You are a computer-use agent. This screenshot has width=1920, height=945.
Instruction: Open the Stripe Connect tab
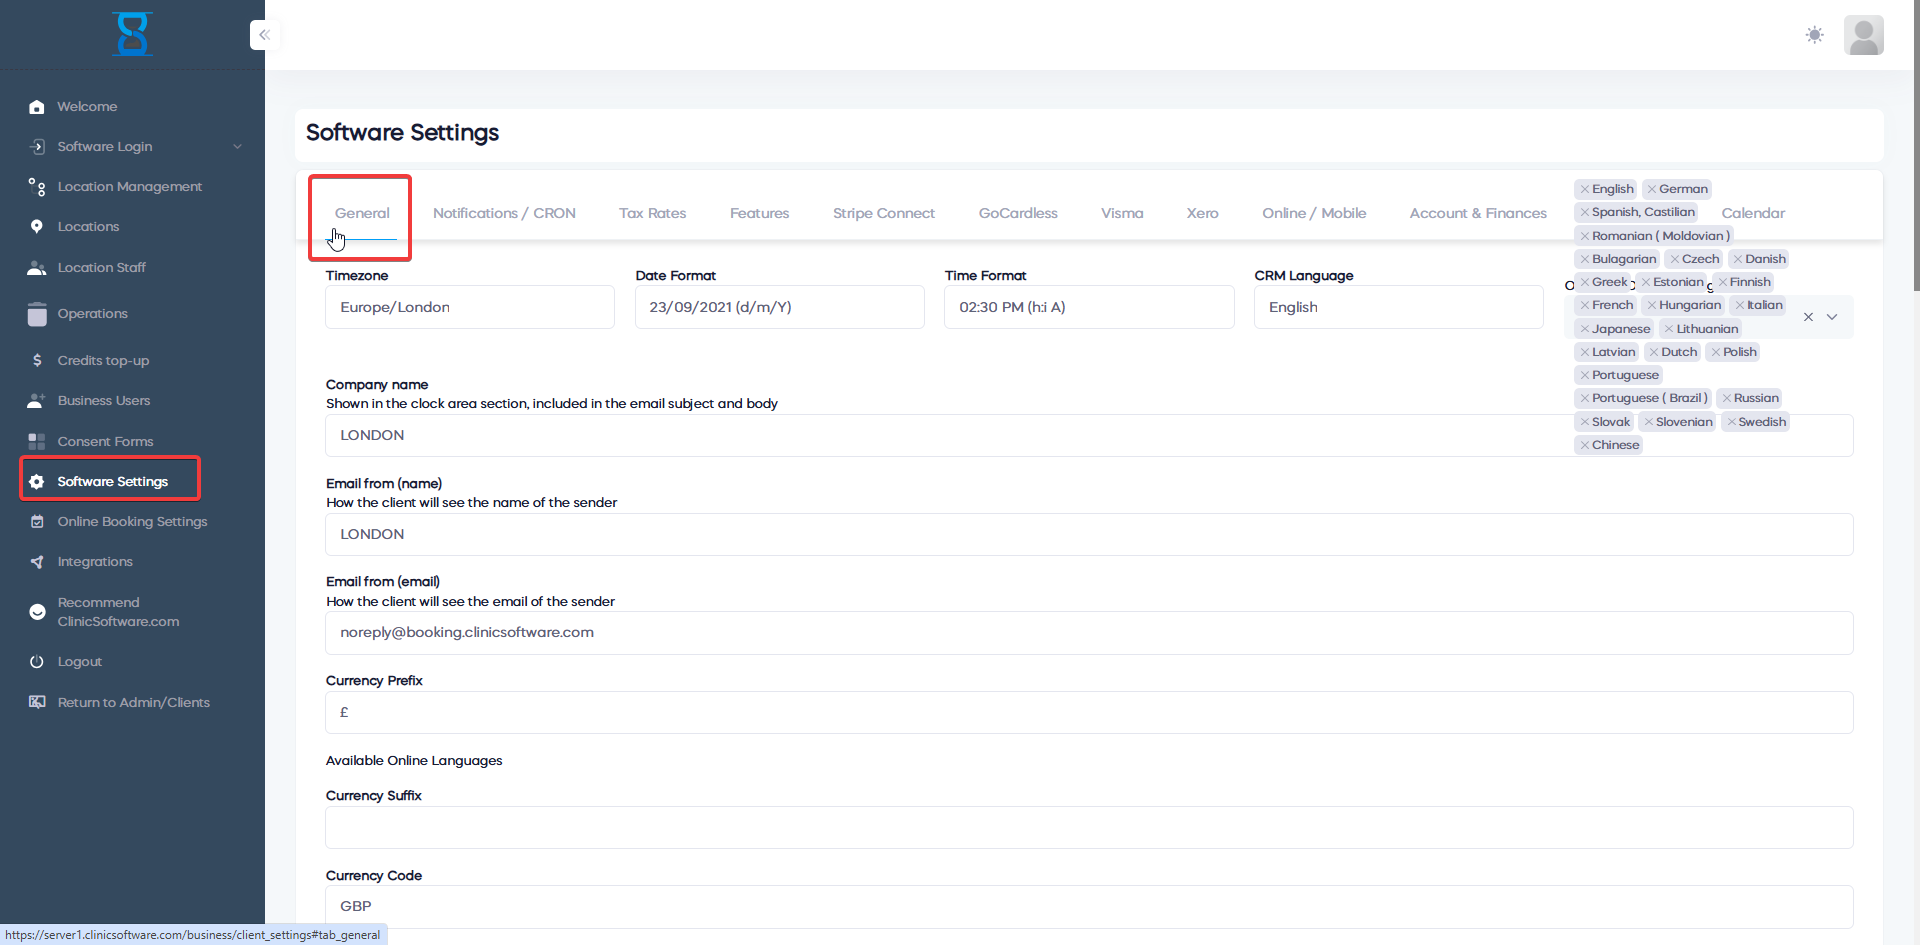[x=883, y=213]
